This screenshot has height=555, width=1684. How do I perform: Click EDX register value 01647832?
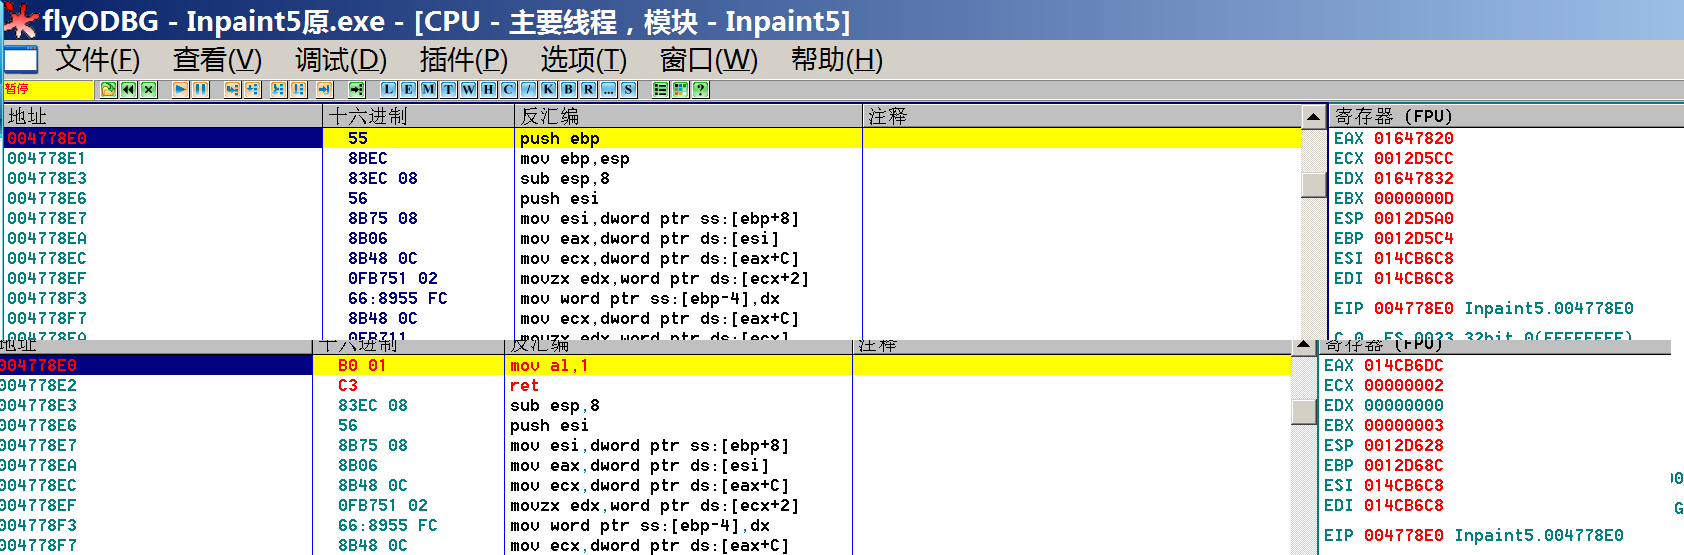click(x=1413, y=178)
